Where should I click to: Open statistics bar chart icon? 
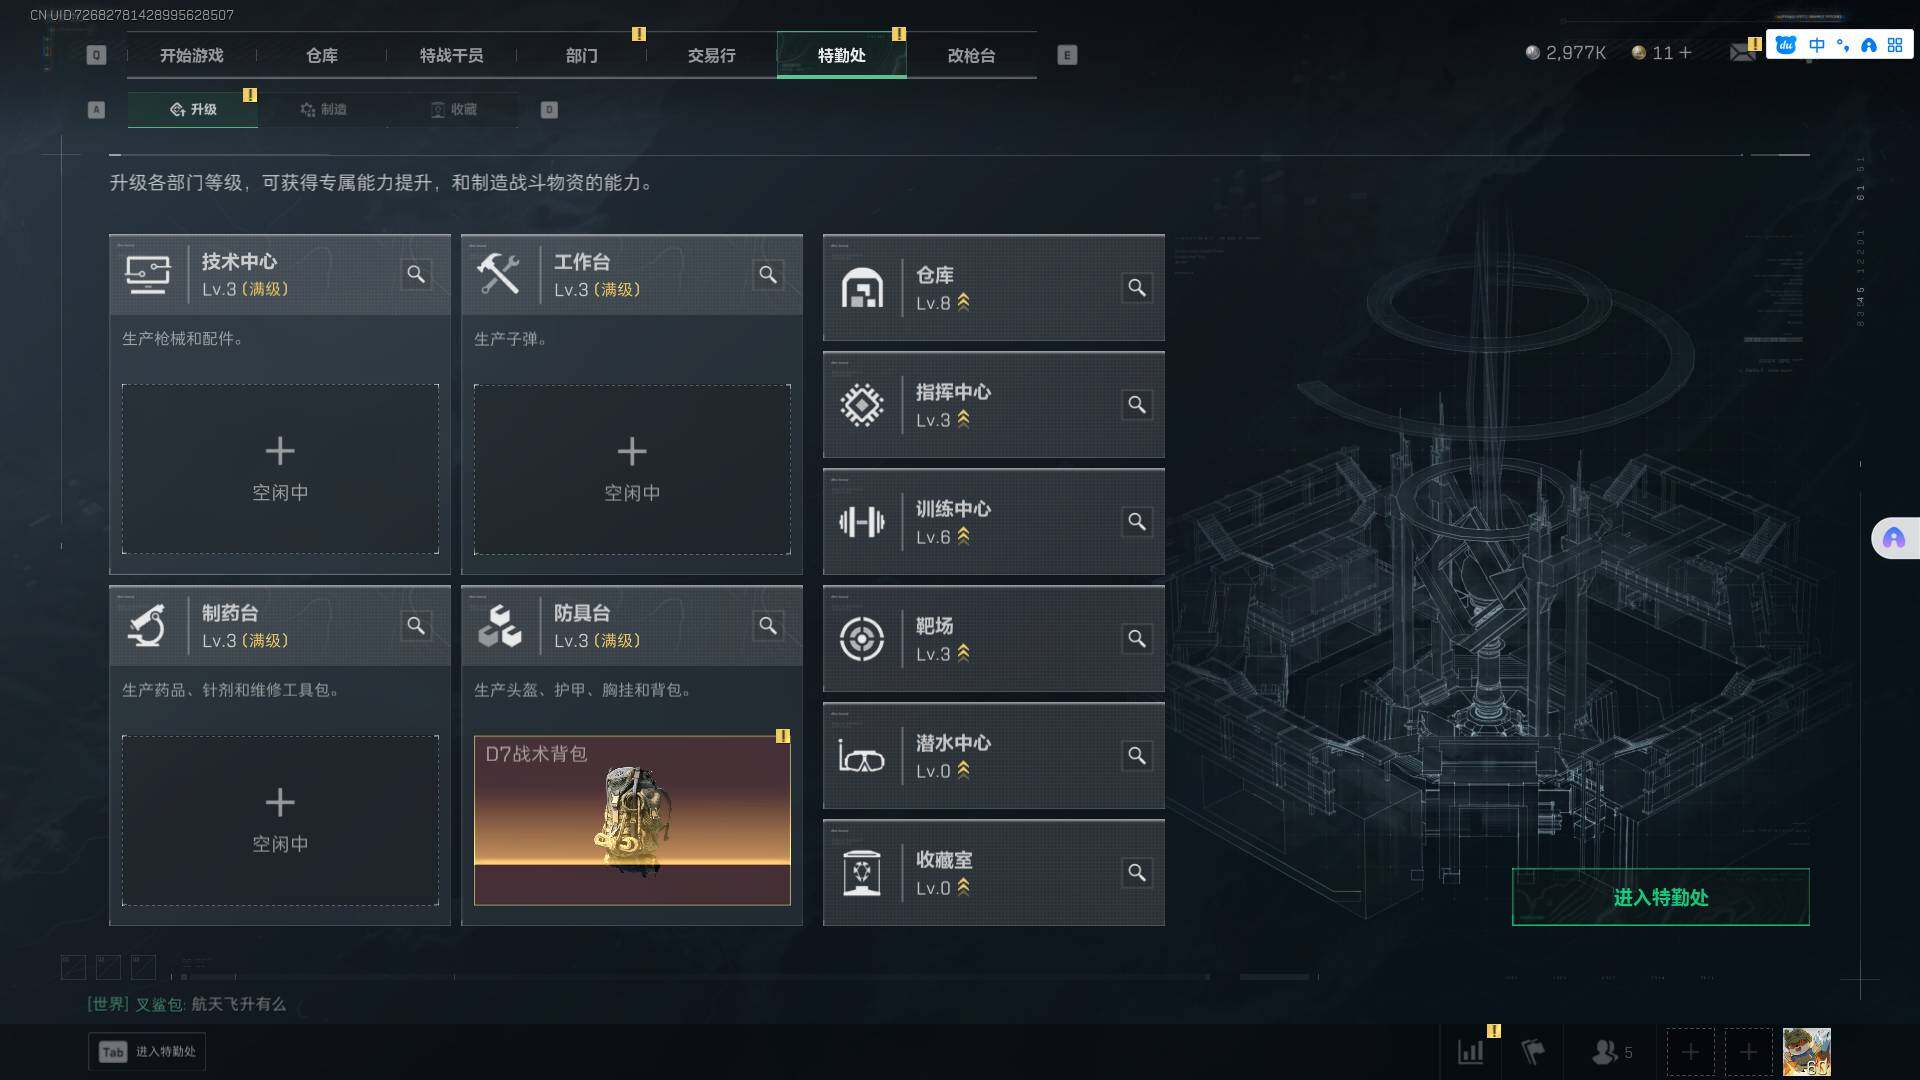tap(1471, 1052)
